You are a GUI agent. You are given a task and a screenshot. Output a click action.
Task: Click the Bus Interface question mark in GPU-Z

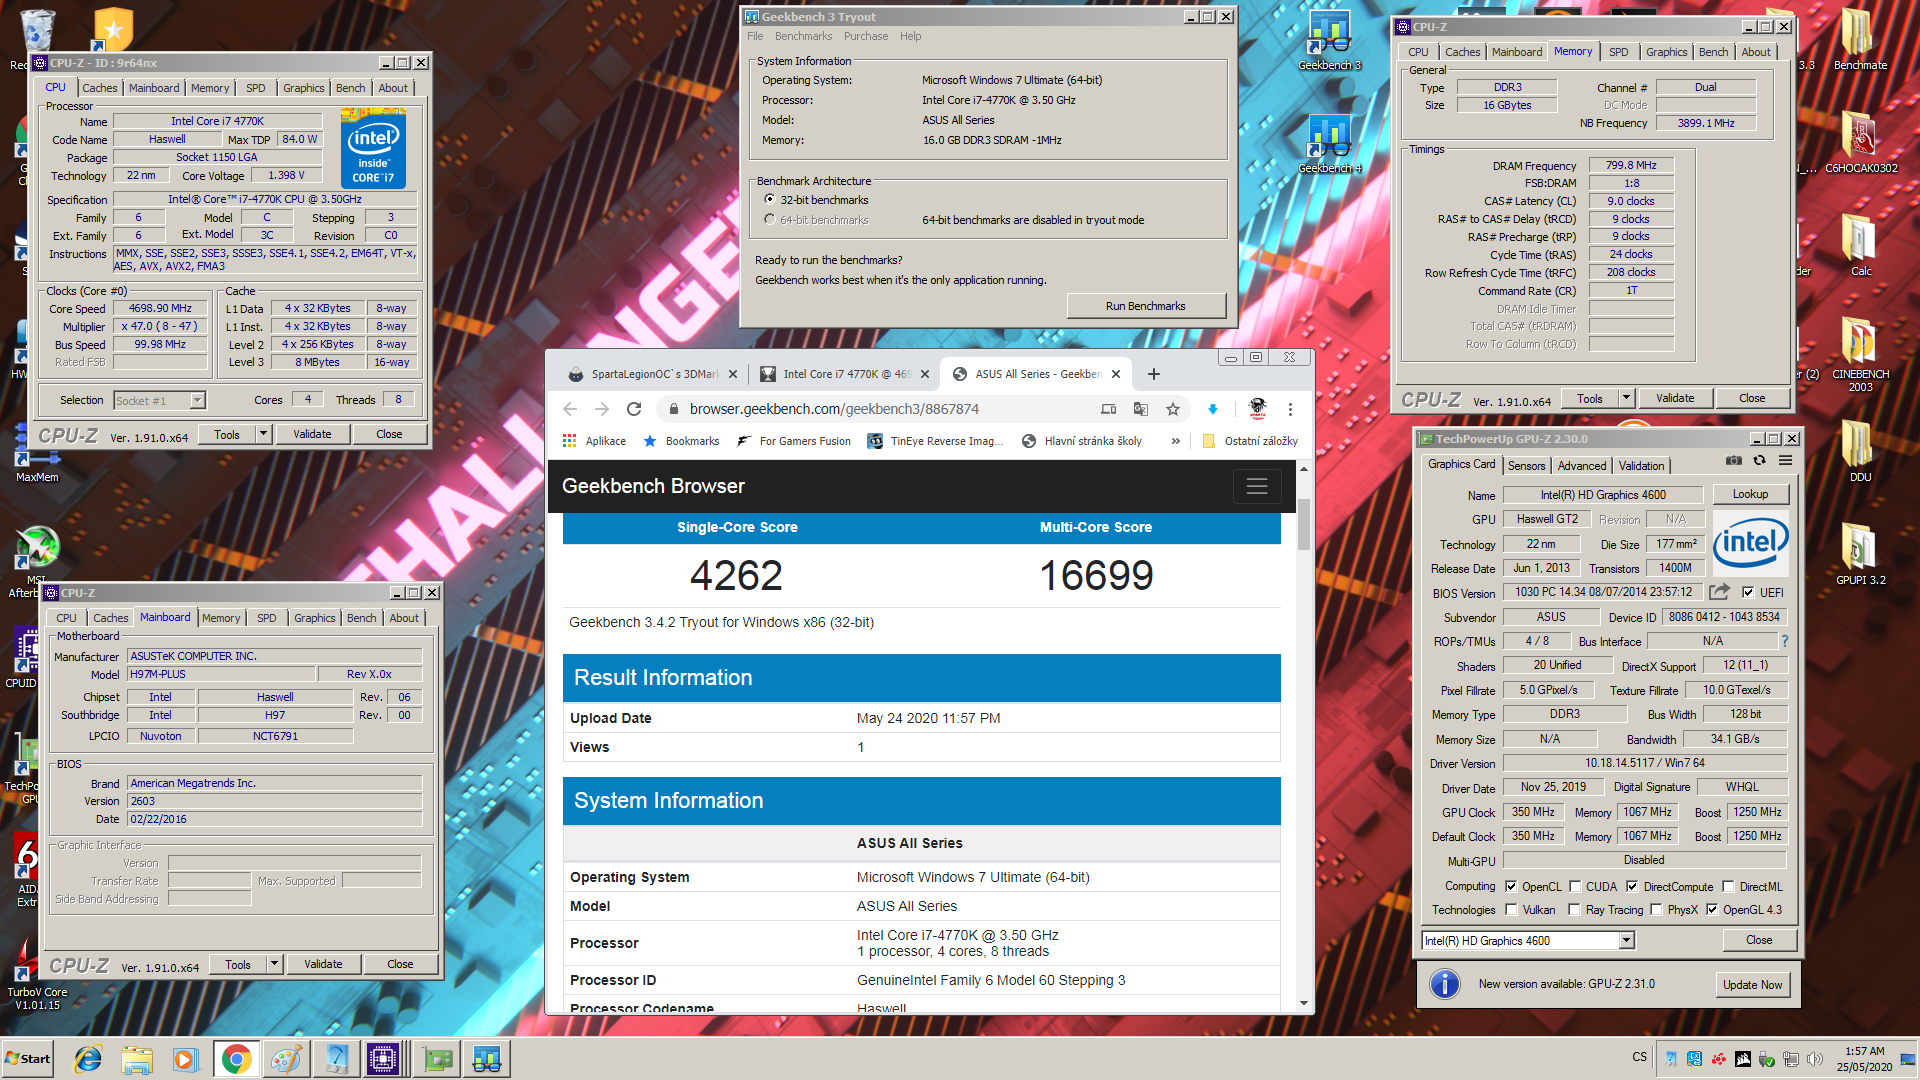tap(1785, 641)
